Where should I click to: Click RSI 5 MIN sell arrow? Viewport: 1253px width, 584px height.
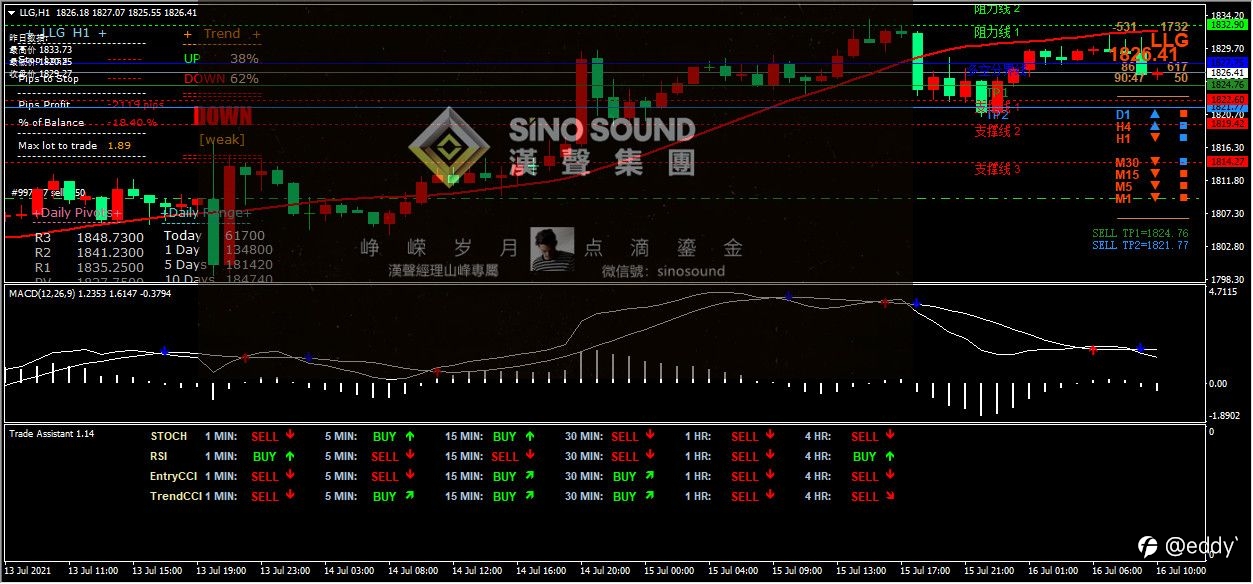pyautogui.click(x=409, y=455)
